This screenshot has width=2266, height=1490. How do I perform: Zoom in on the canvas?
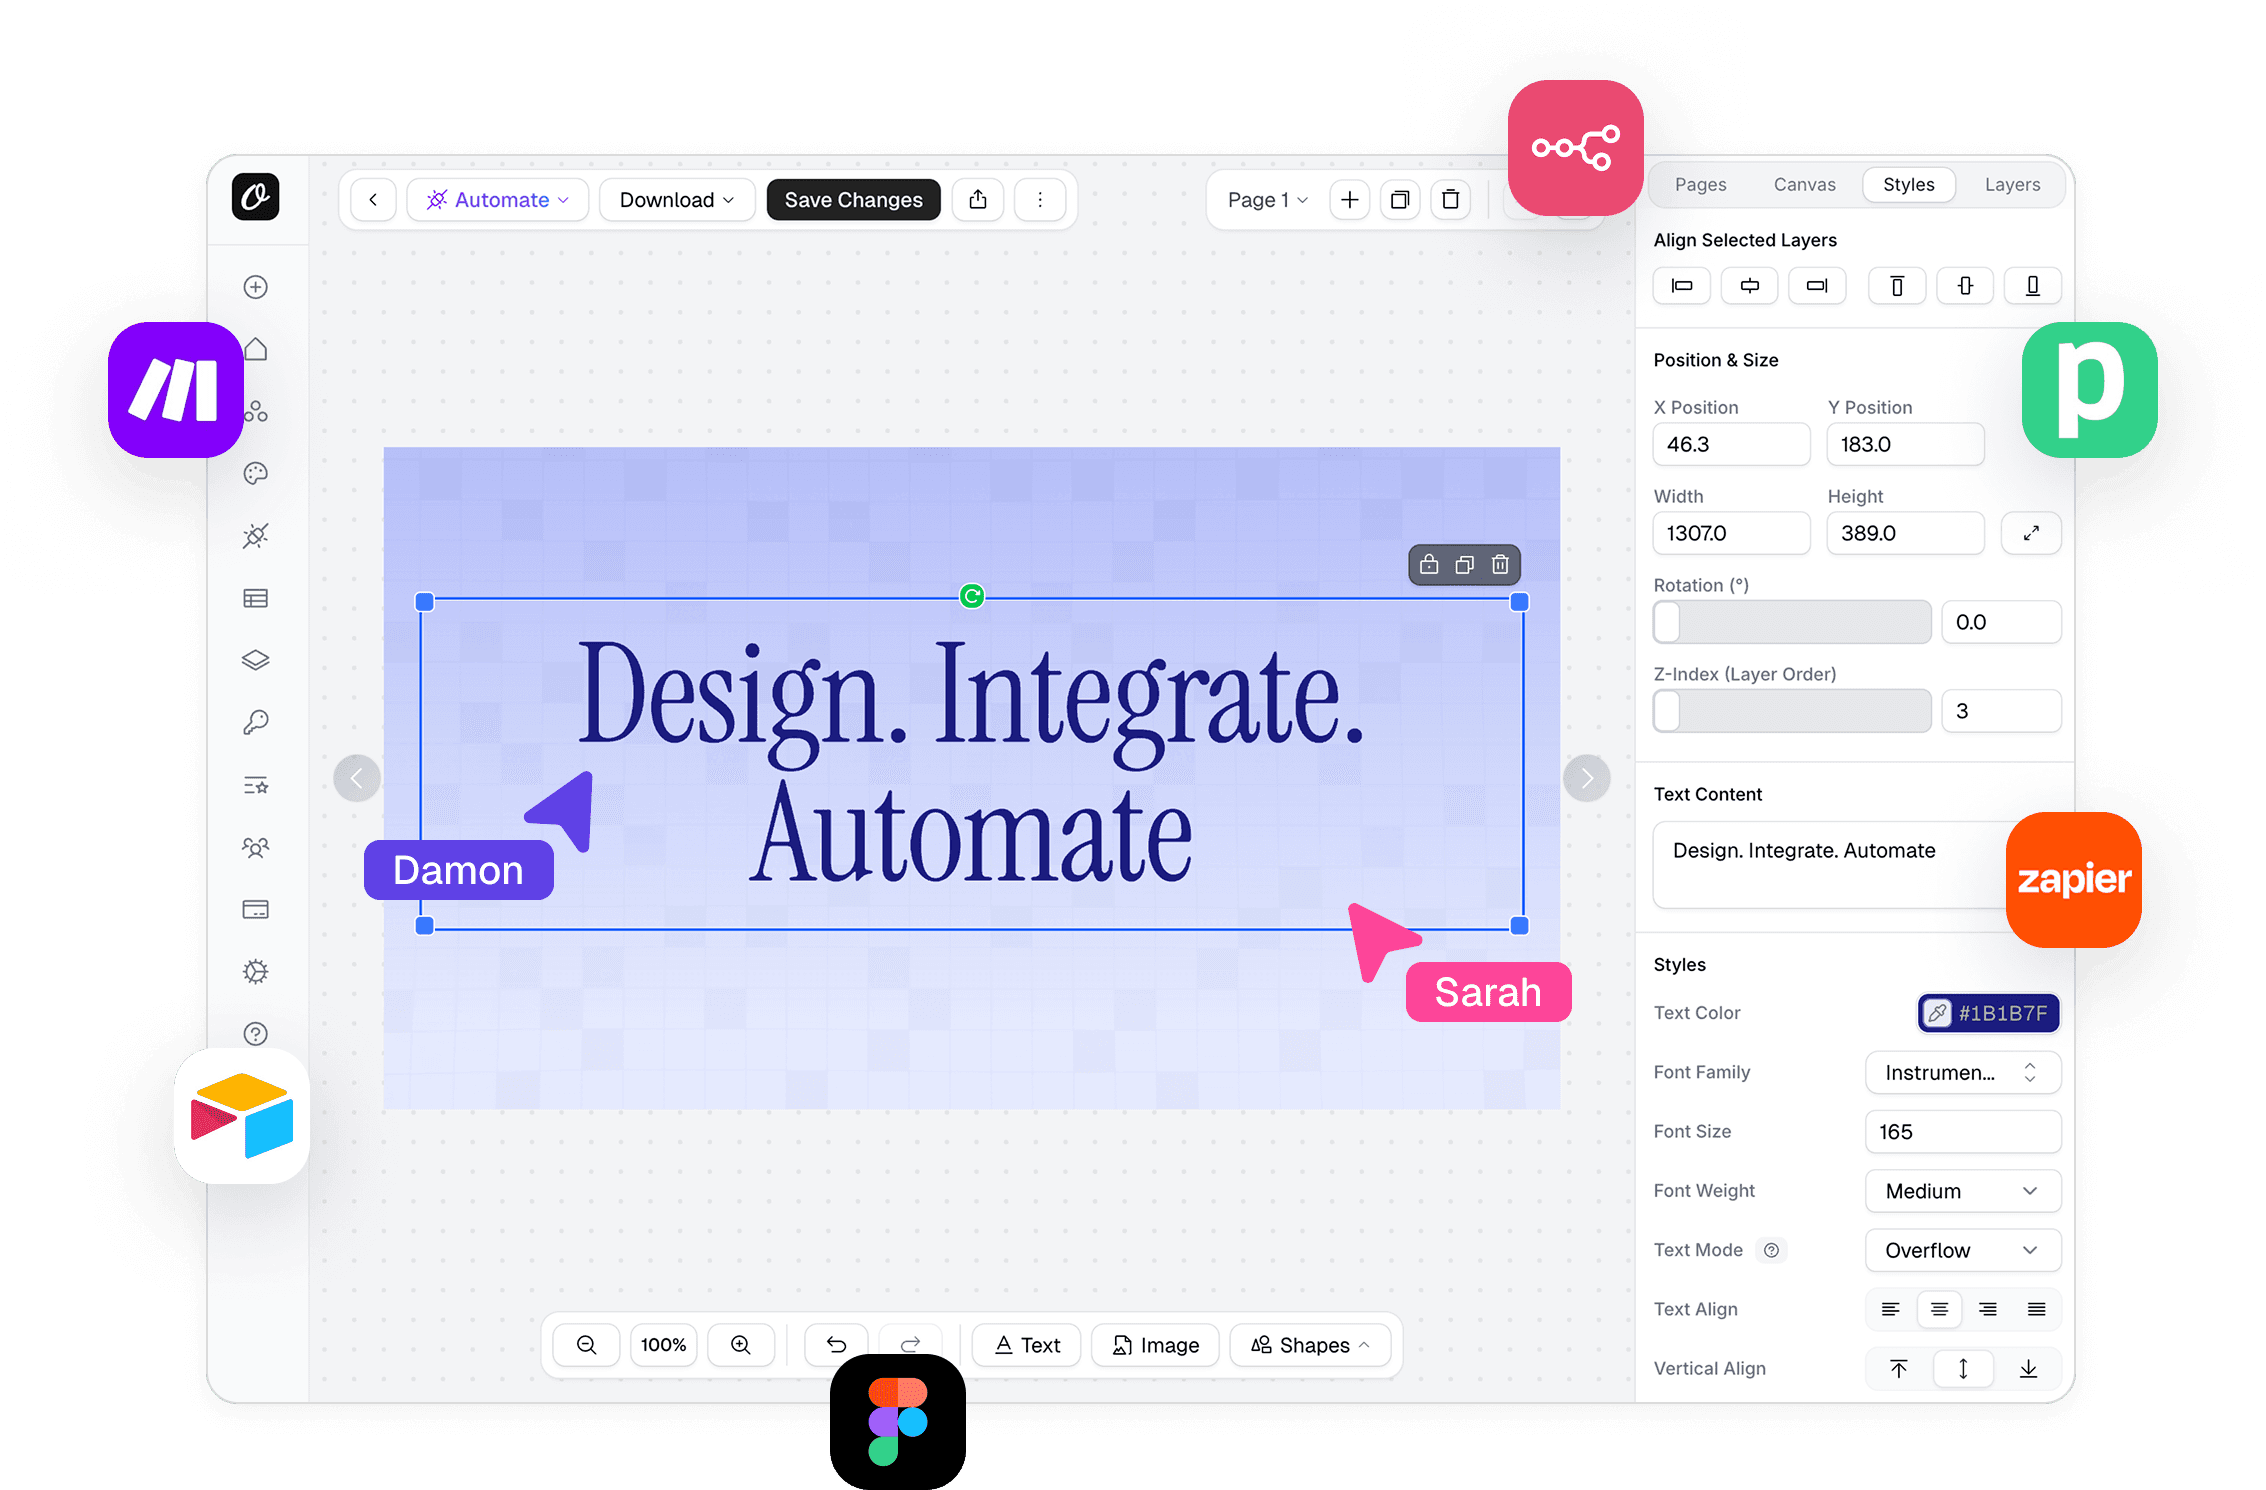point(740,1345)
